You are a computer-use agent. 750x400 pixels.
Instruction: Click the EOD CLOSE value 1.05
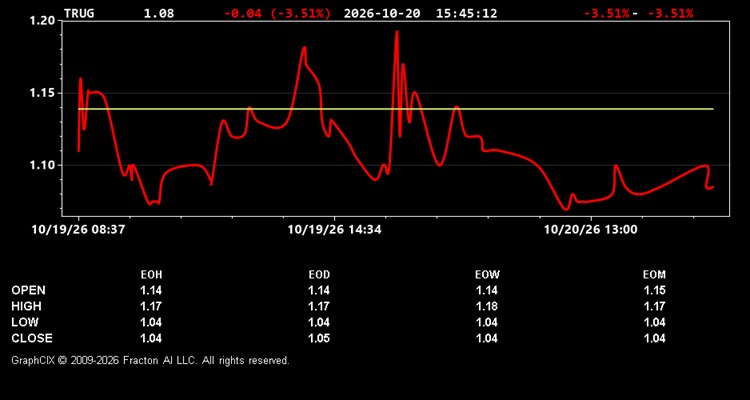(x=319, y=338)
